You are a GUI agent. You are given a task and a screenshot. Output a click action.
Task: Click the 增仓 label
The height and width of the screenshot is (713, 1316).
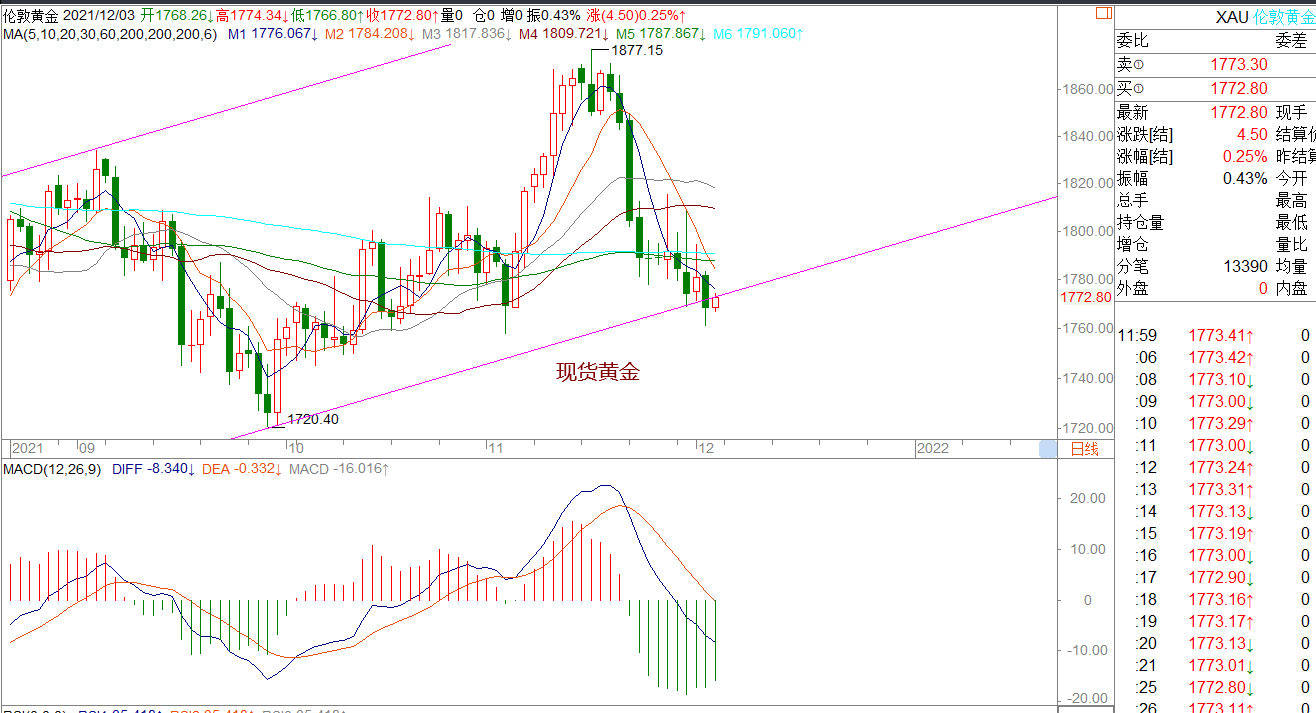tap(1133, 244)
